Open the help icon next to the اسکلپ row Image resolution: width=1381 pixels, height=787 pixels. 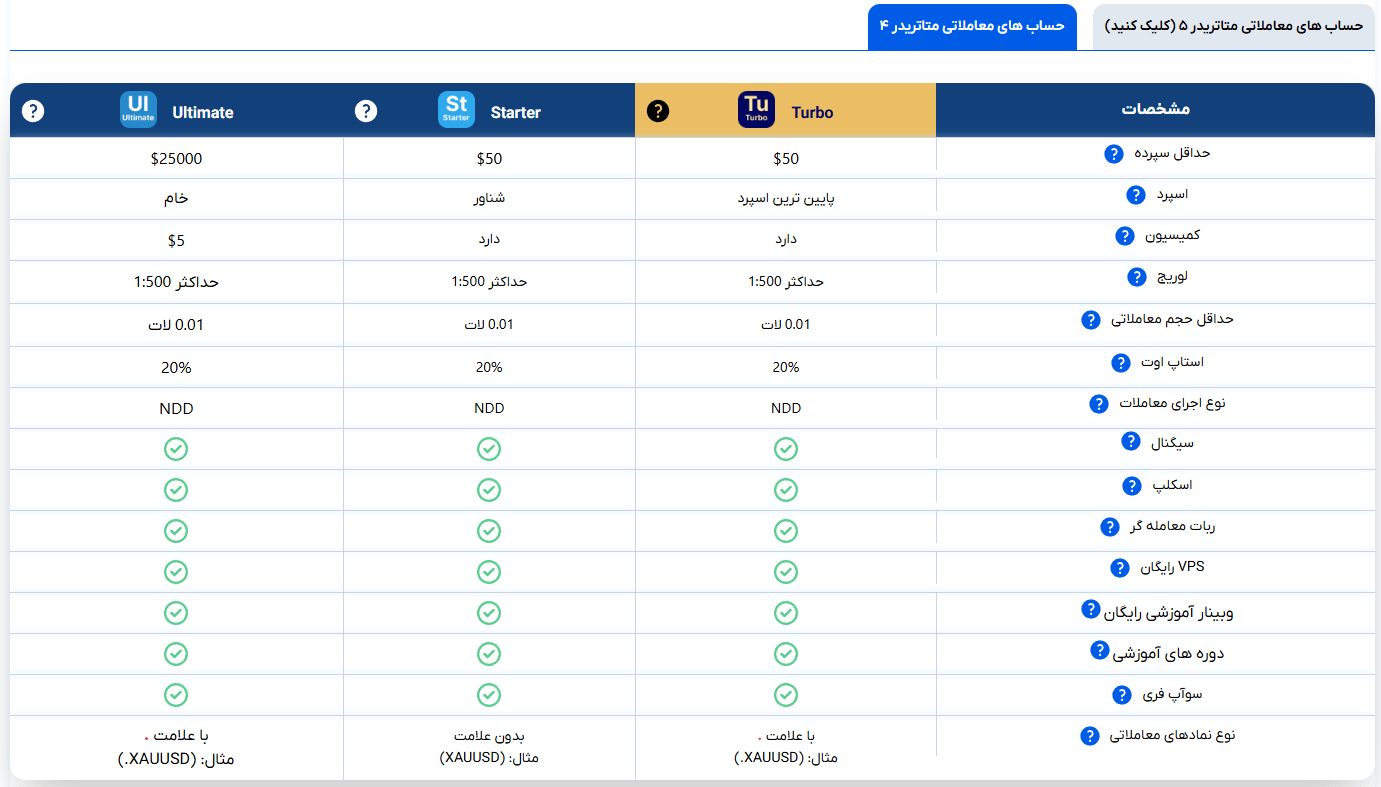[x=1132, y=485]
